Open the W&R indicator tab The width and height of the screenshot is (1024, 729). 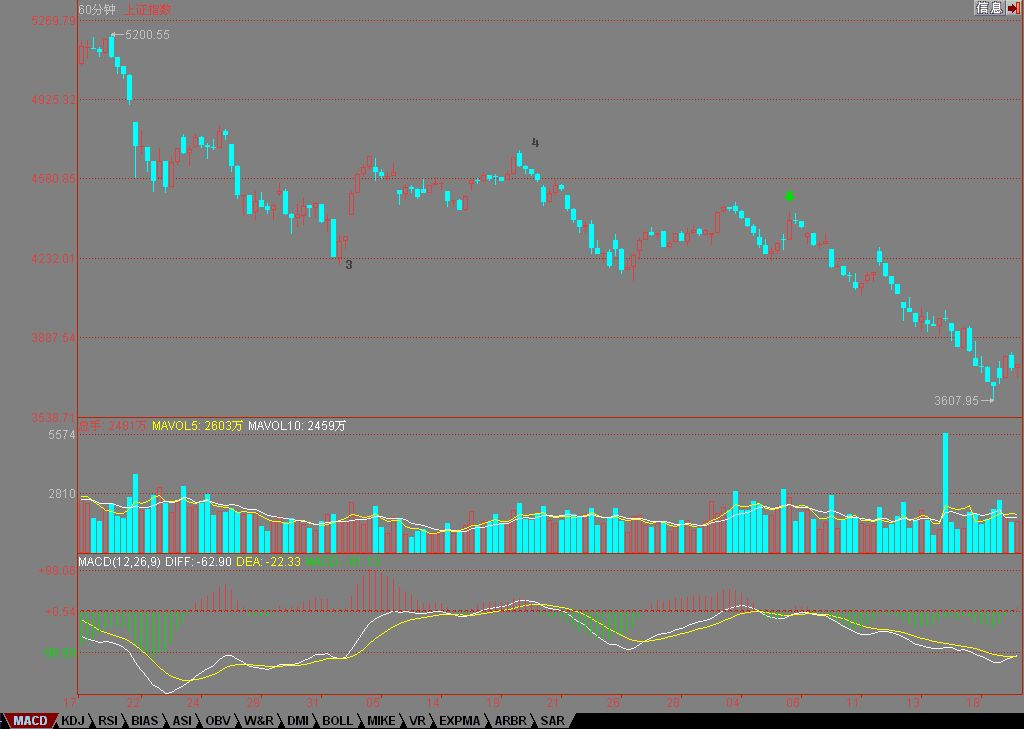pos(258,721)
